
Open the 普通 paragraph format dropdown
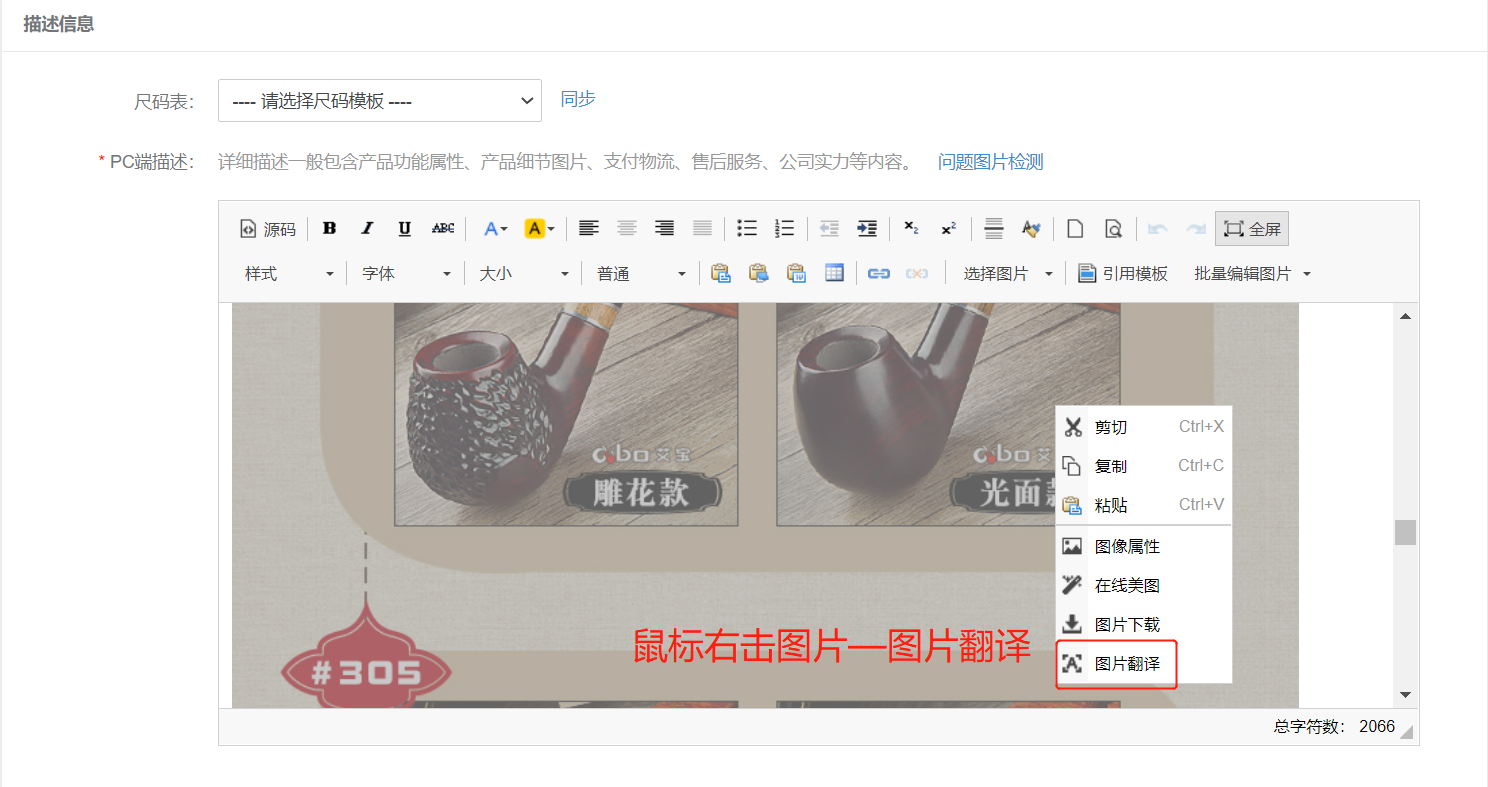point(641,273)
